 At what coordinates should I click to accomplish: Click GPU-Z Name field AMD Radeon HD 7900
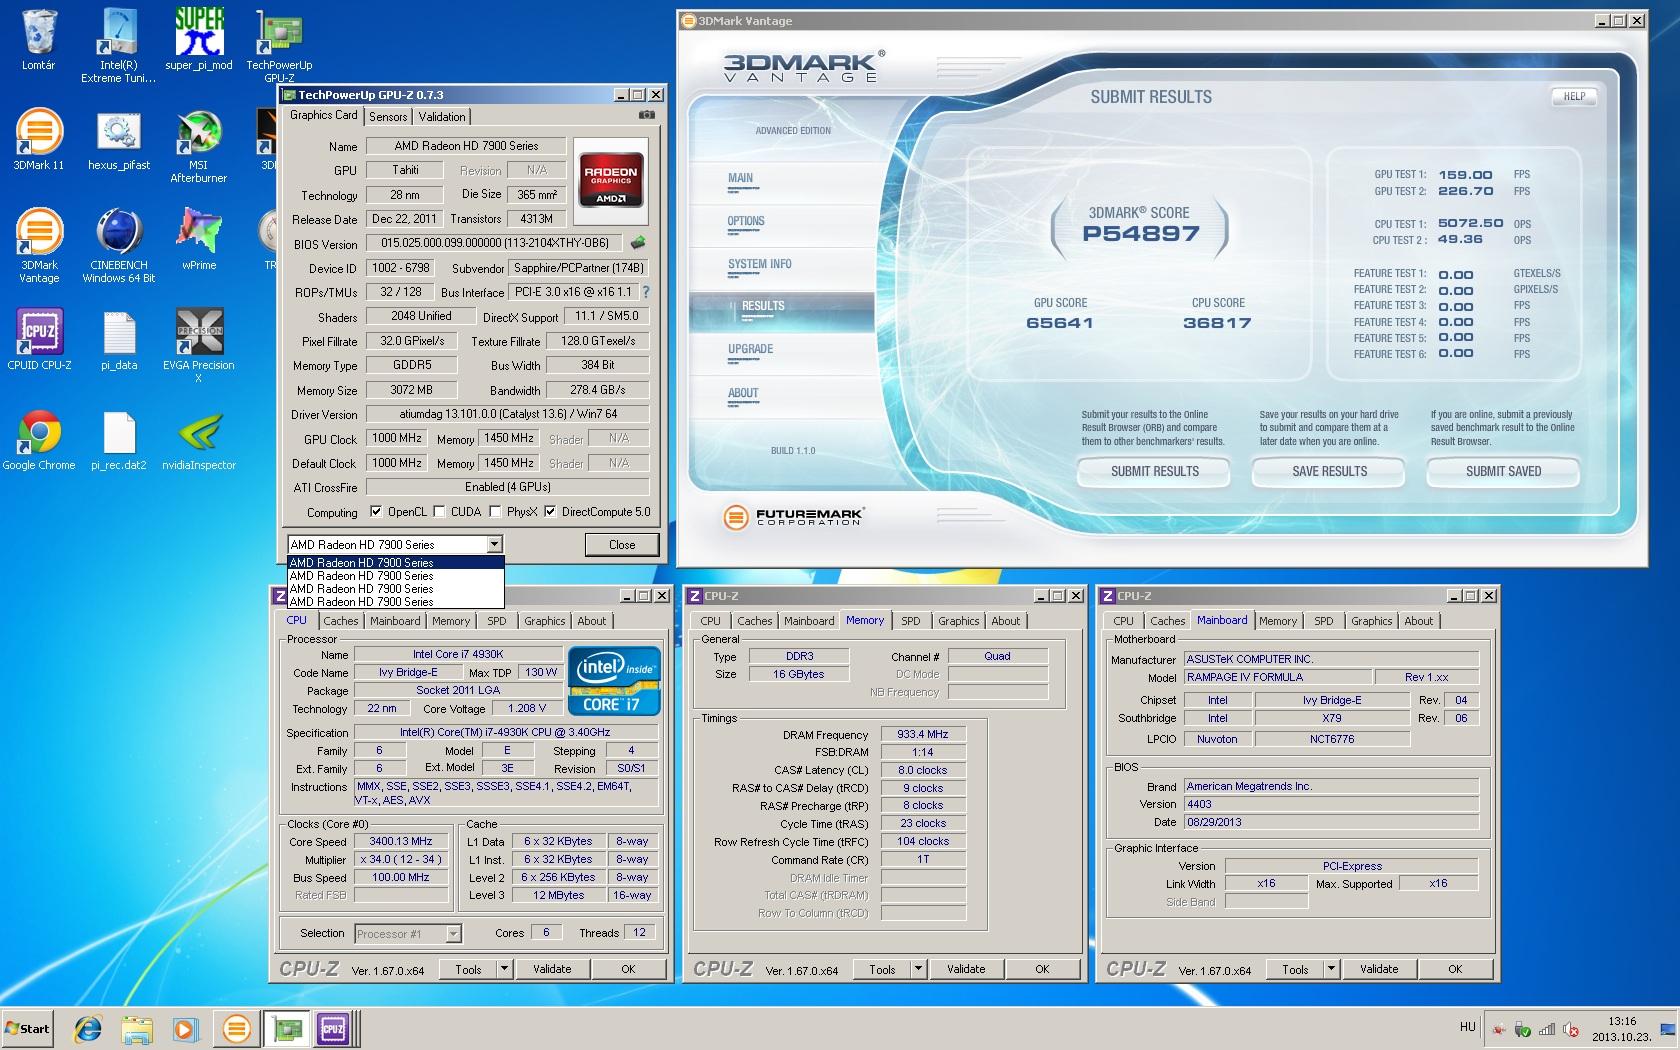(x=466, y=146)
